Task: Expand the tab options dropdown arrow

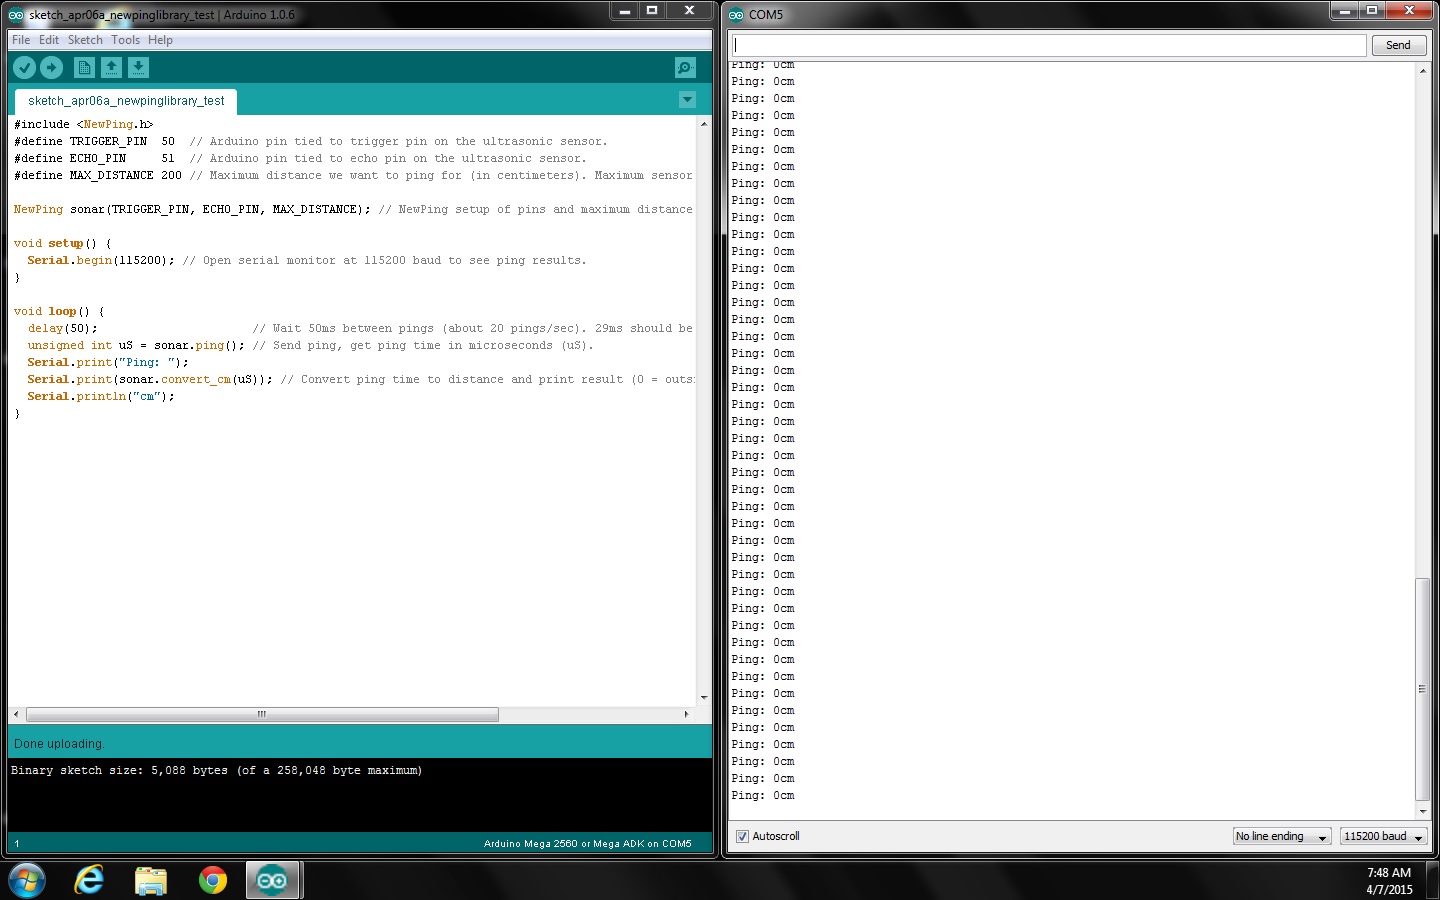Action: point(687,100)
